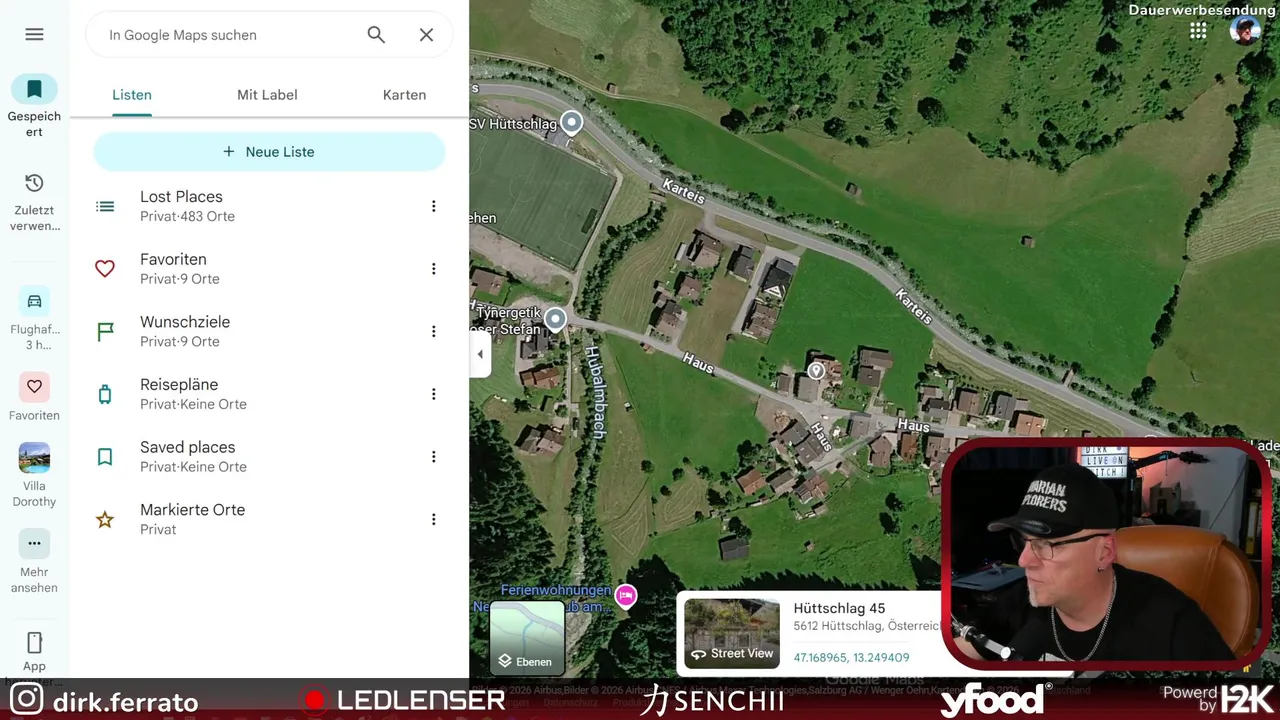Switch to the Mit Label tab

click(267, 95)
